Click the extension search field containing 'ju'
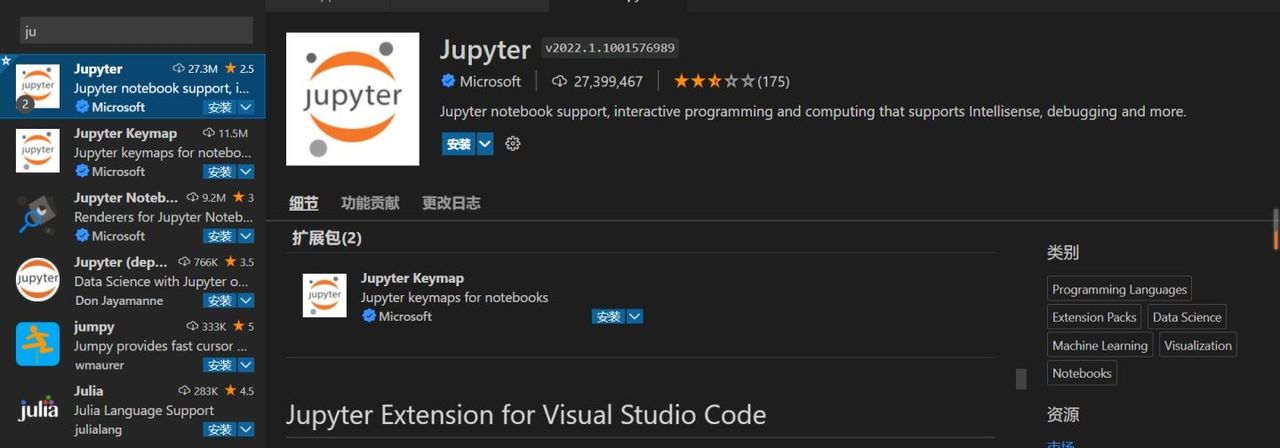The width and height of the screenshot is (1280, 448). pos(136,30)
